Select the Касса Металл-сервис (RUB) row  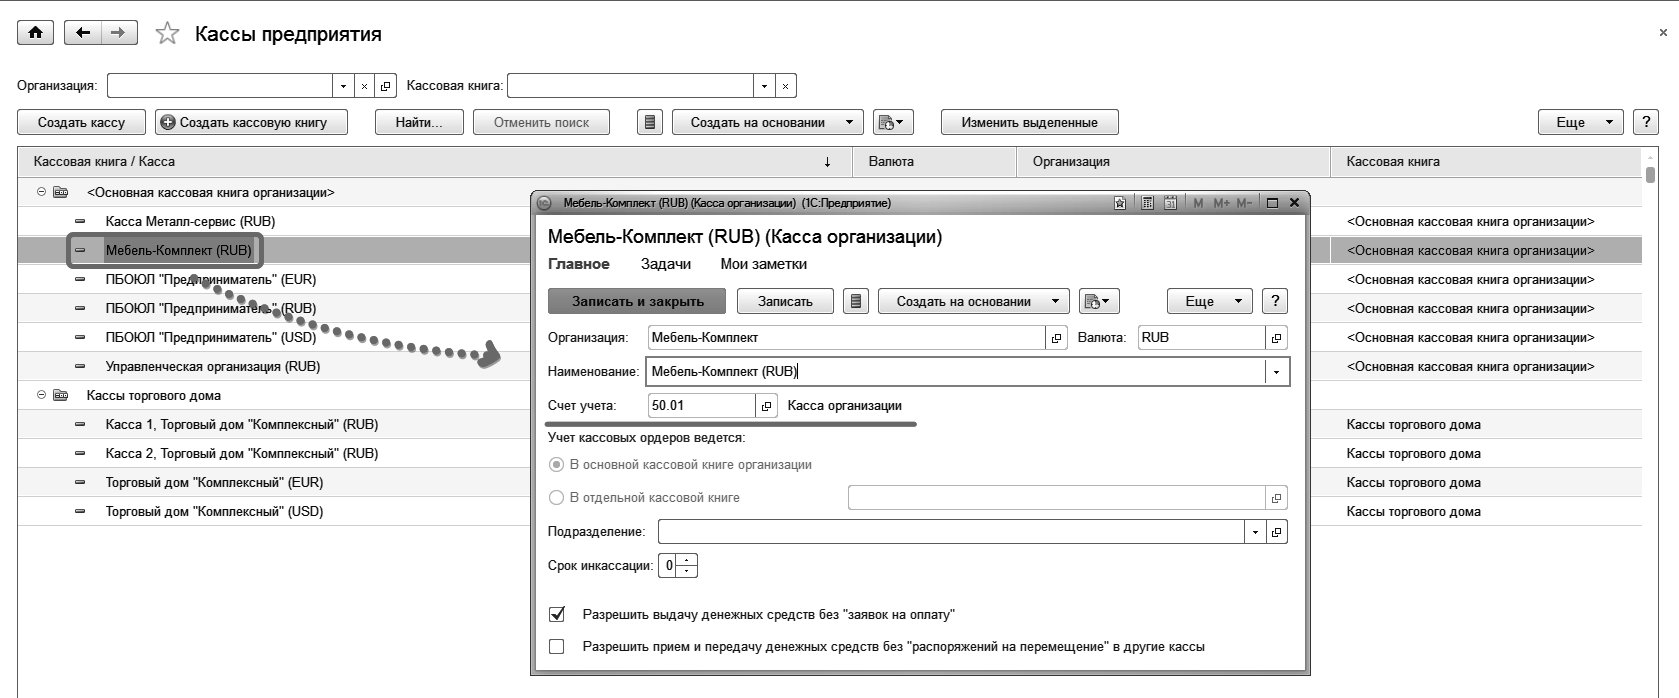190,221
